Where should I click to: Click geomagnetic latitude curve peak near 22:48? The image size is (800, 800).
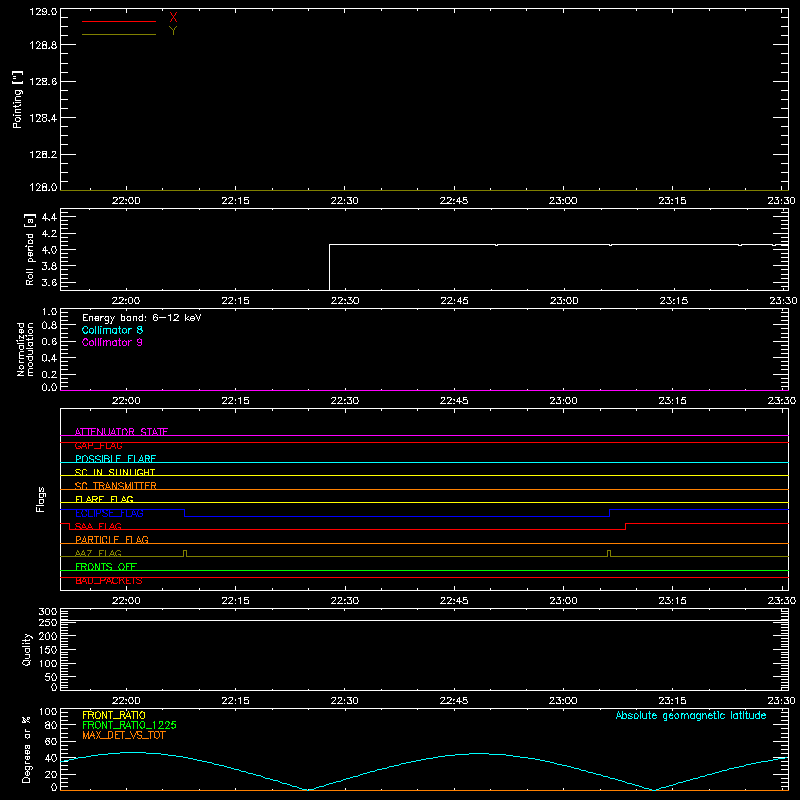(478, 753)
